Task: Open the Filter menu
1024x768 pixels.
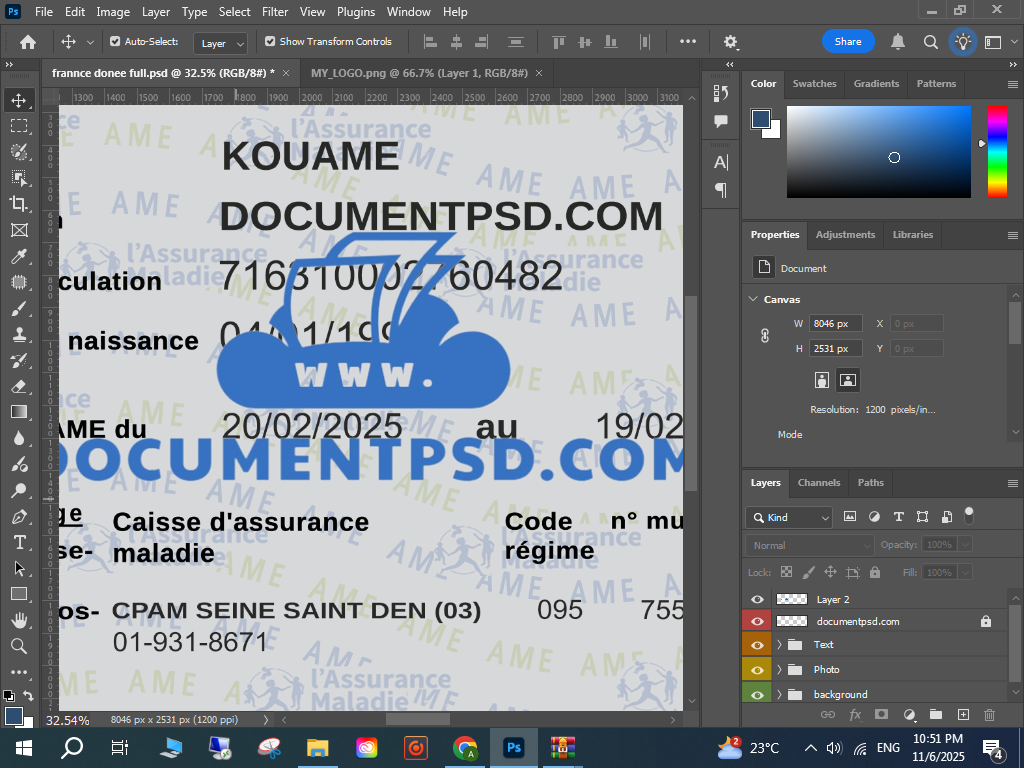Action: click(275, 12)
